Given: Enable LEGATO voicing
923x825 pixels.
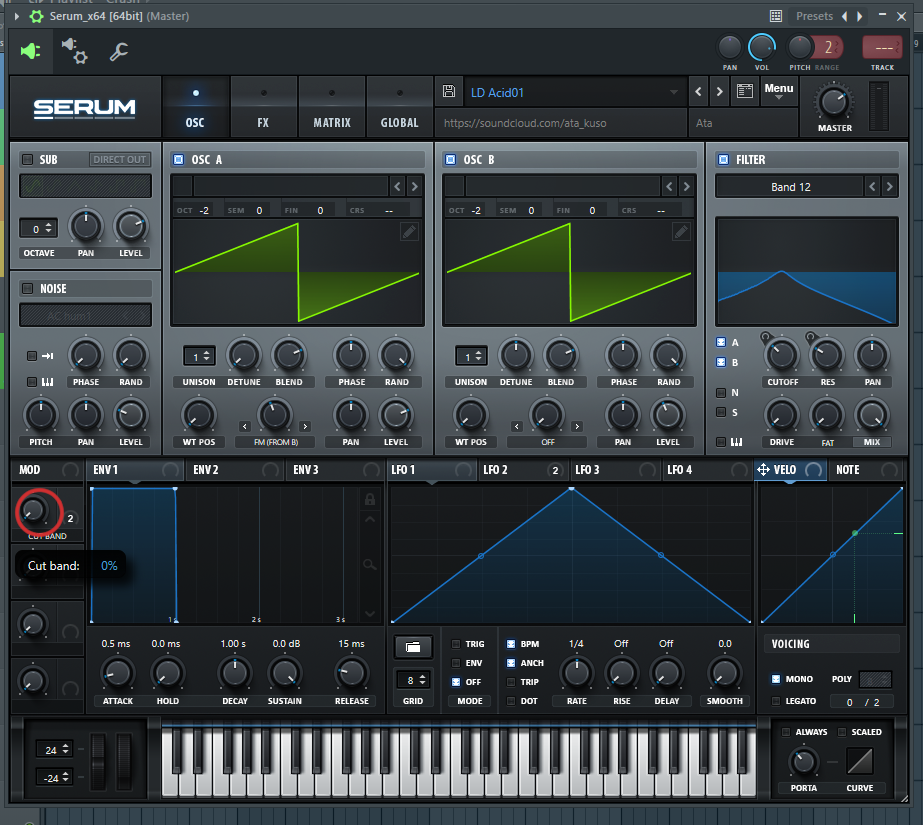Looking at the screenshot, I should click(x=776, y=701).
